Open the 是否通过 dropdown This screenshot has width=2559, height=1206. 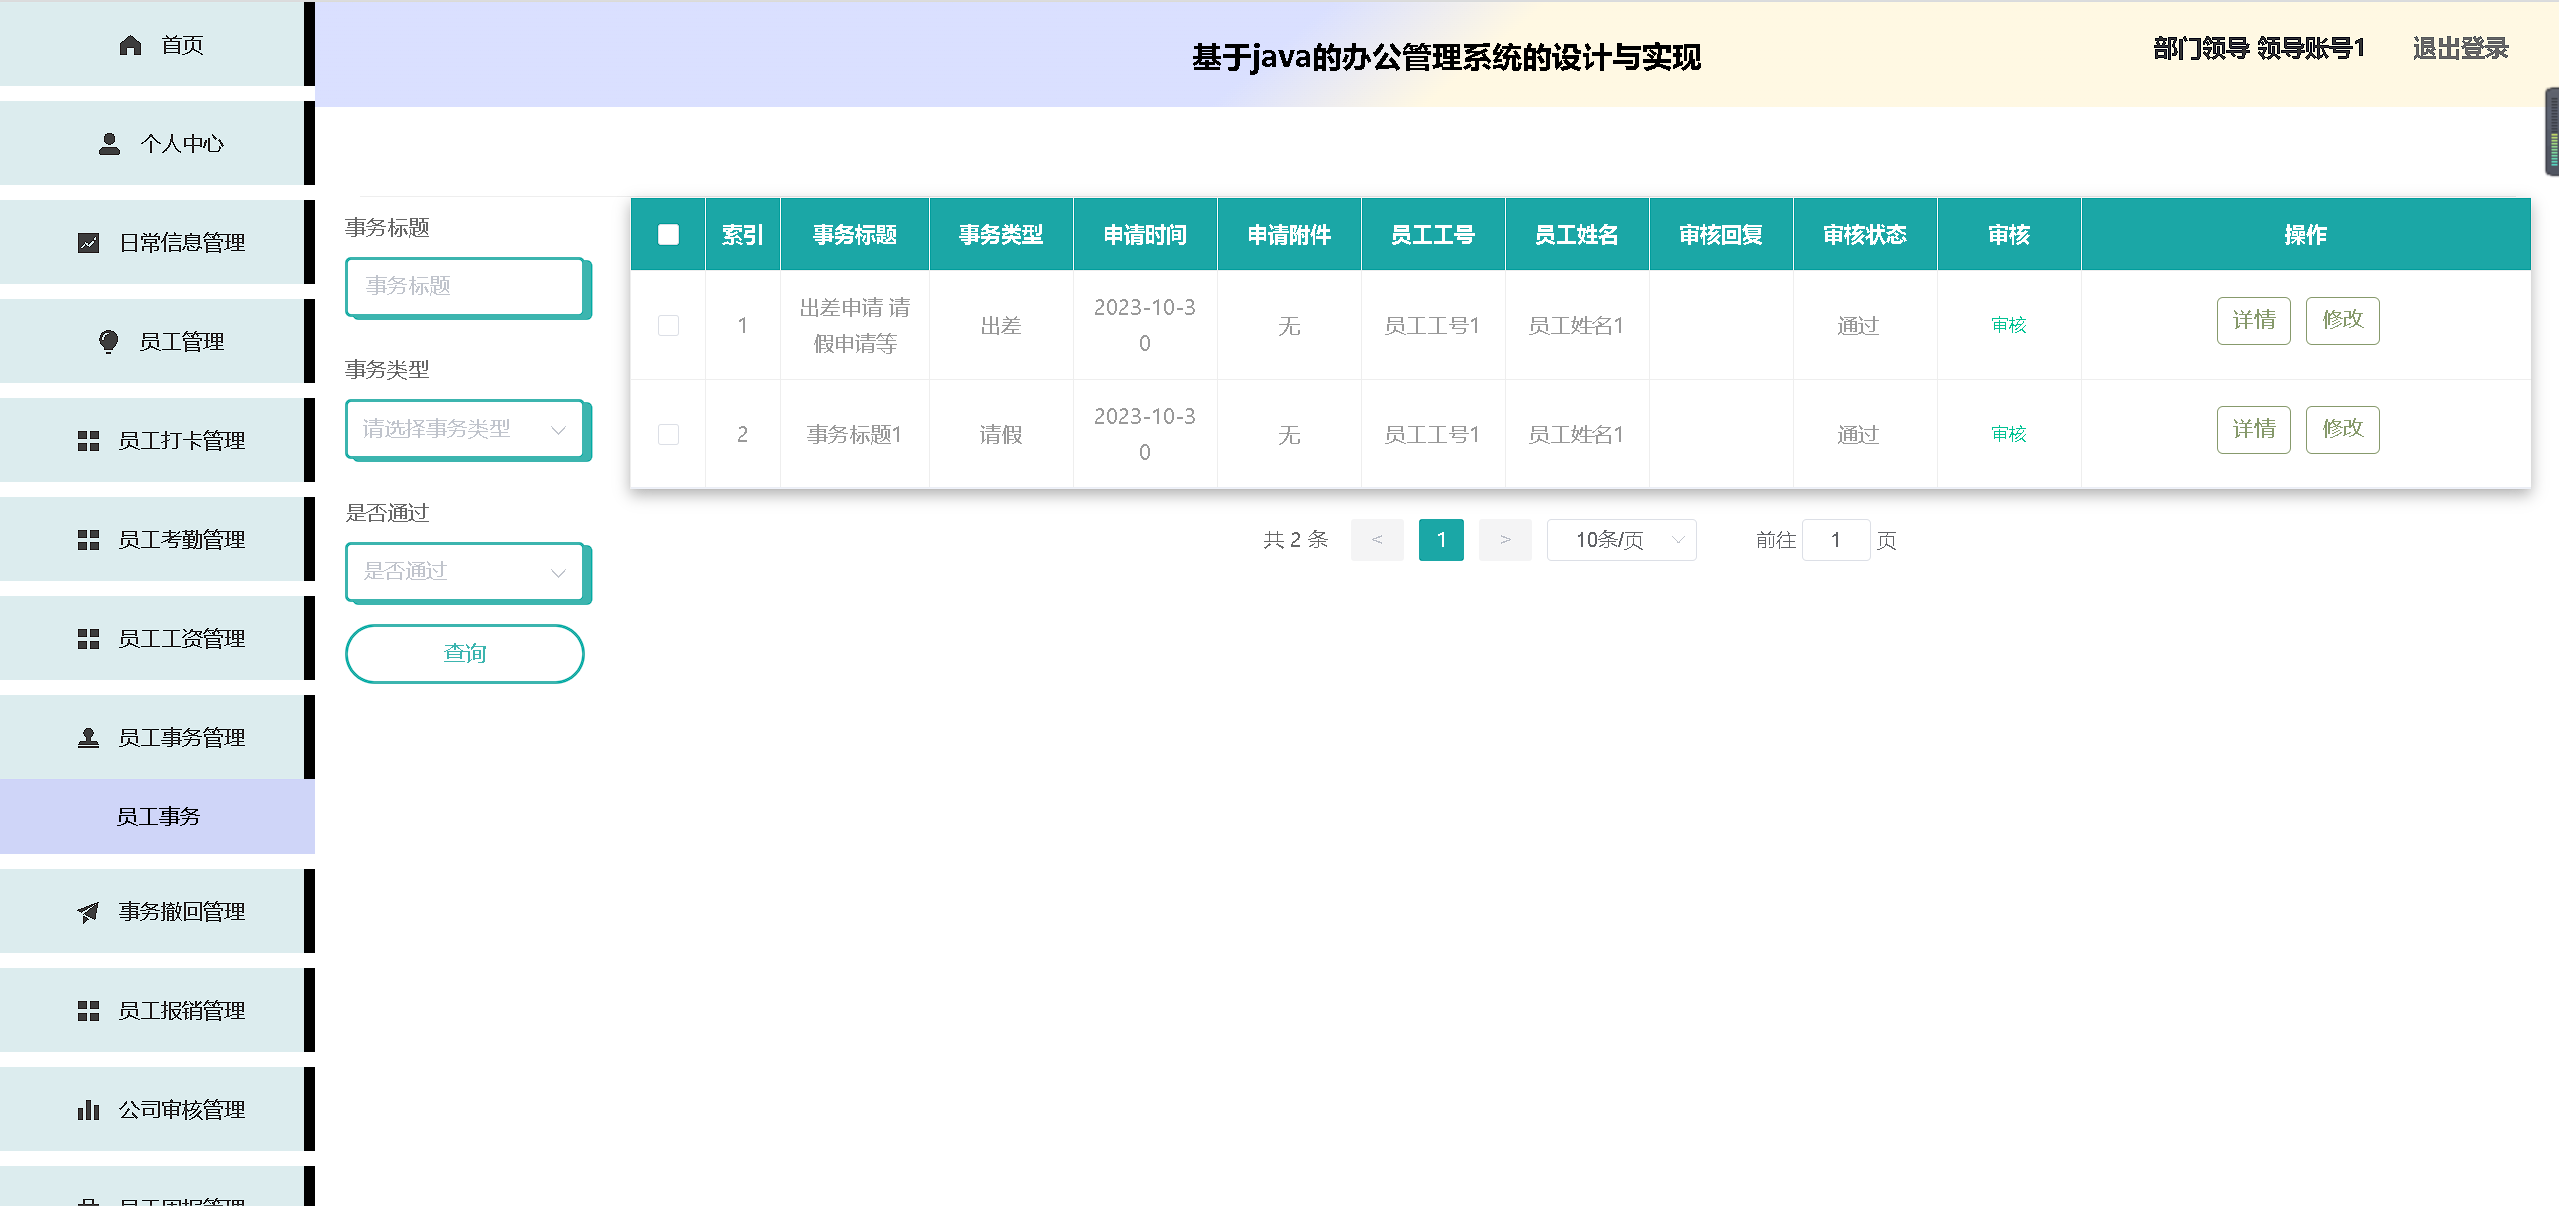(465, 572)
